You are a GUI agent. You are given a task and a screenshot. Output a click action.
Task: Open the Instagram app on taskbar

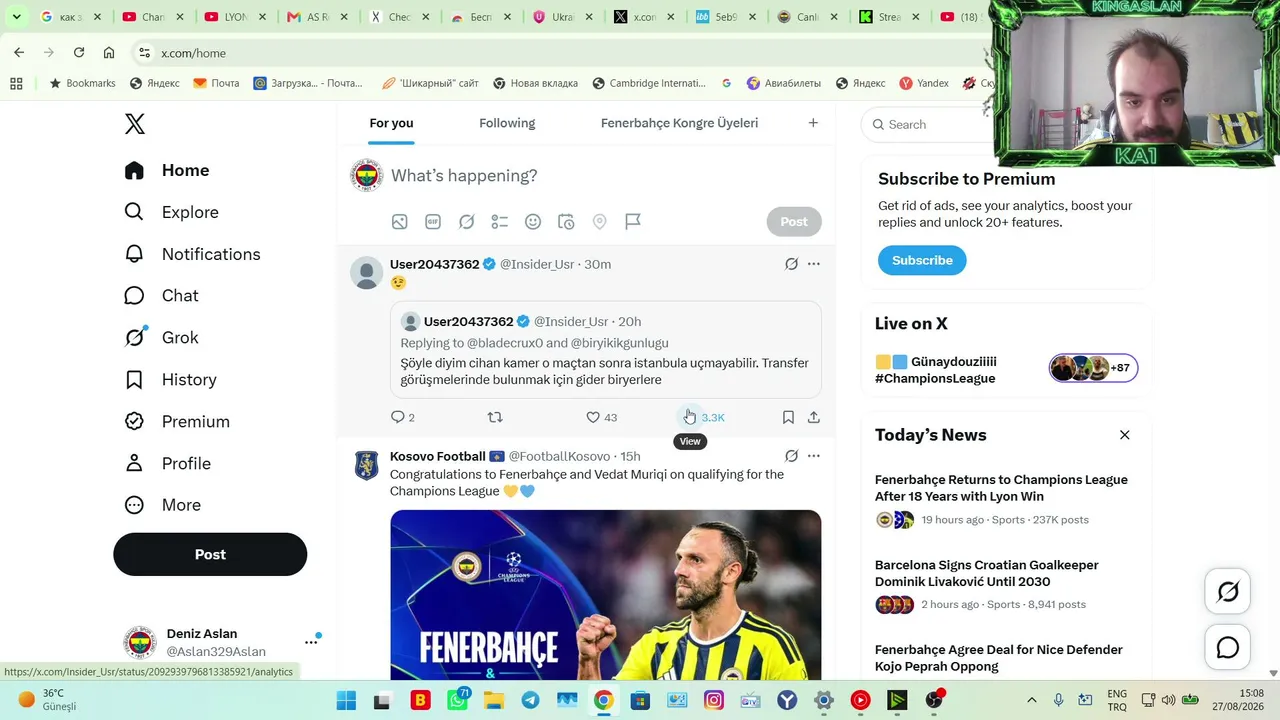(x=714, y=700)
